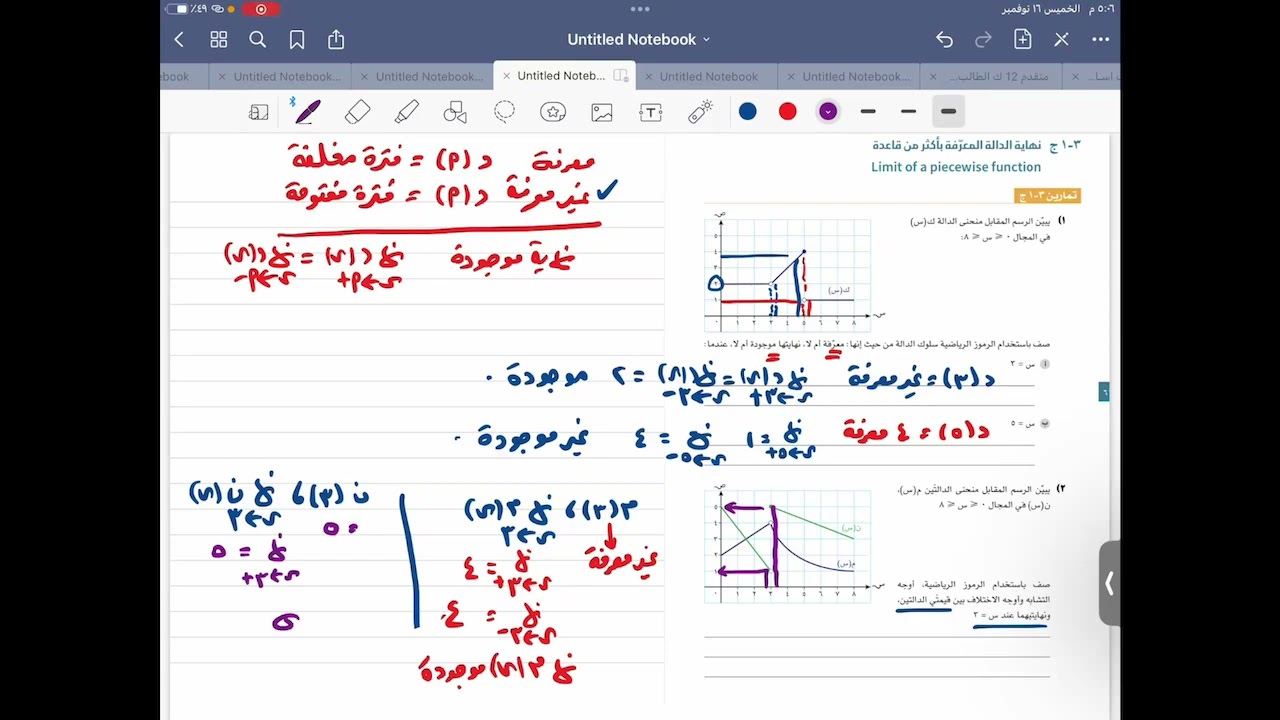Tap the red screen recording indicator

click(x=261, y=9)
